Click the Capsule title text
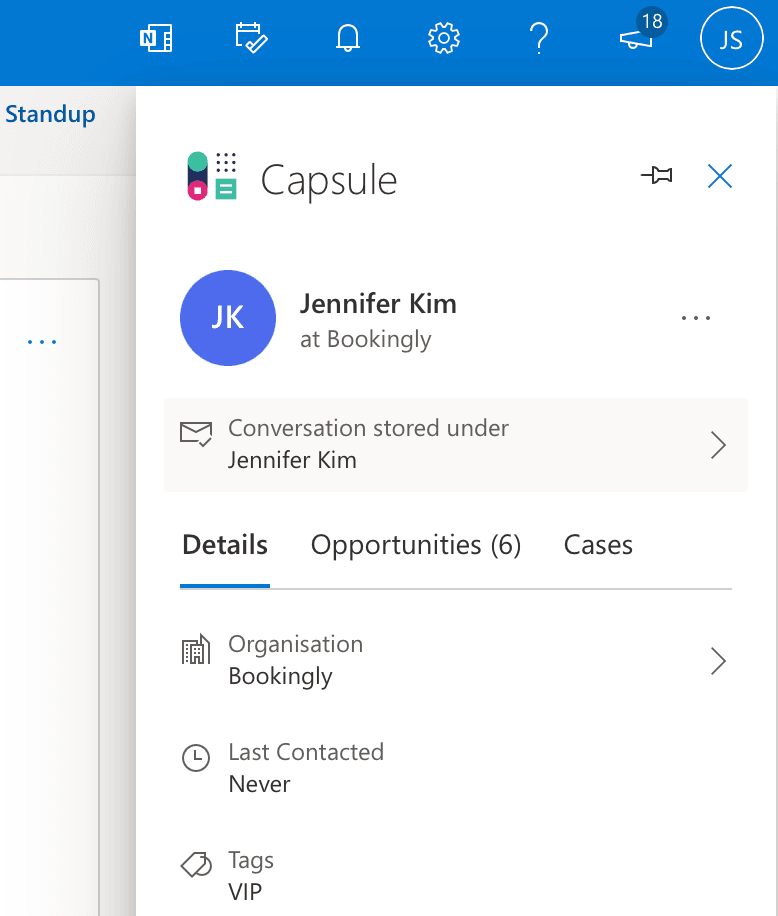Viewport: 778px width, 916px height. (x=329, y=181)
